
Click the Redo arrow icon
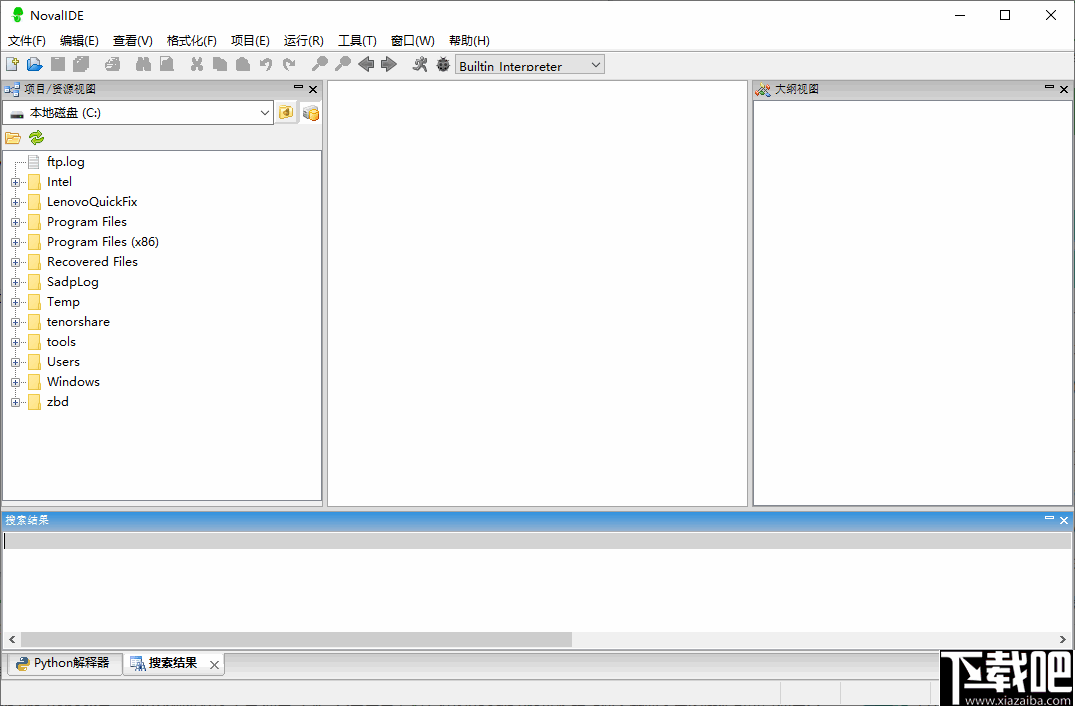[289, 64]
